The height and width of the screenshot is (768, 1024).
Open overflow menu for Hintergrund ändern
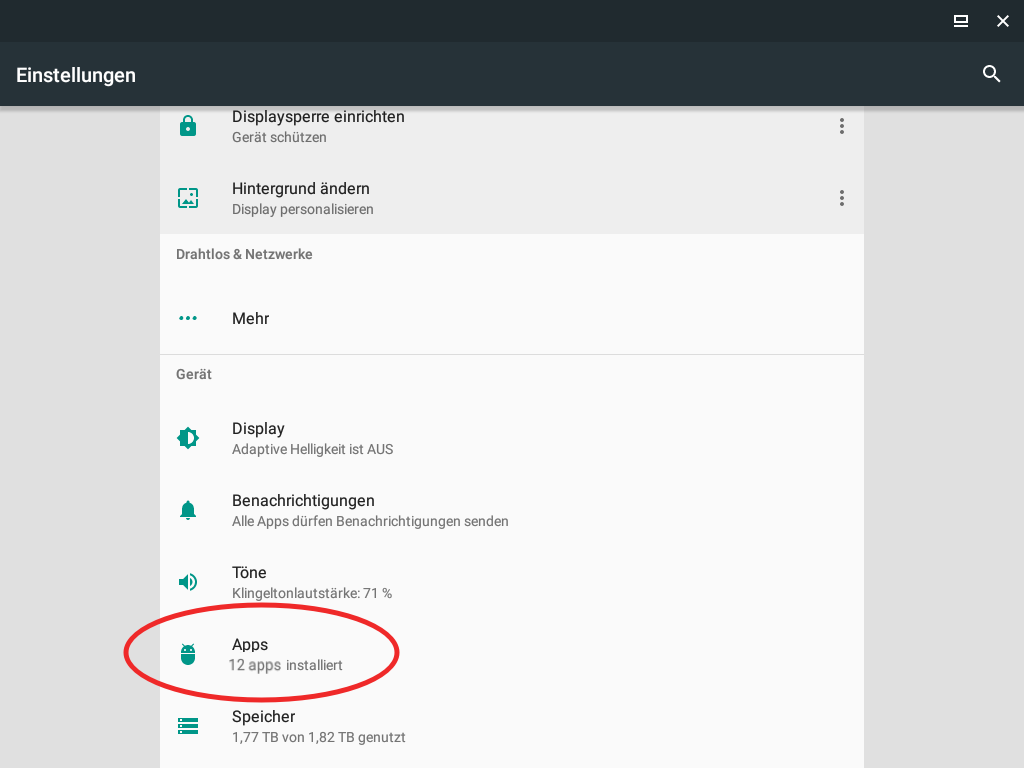(841, 198)
